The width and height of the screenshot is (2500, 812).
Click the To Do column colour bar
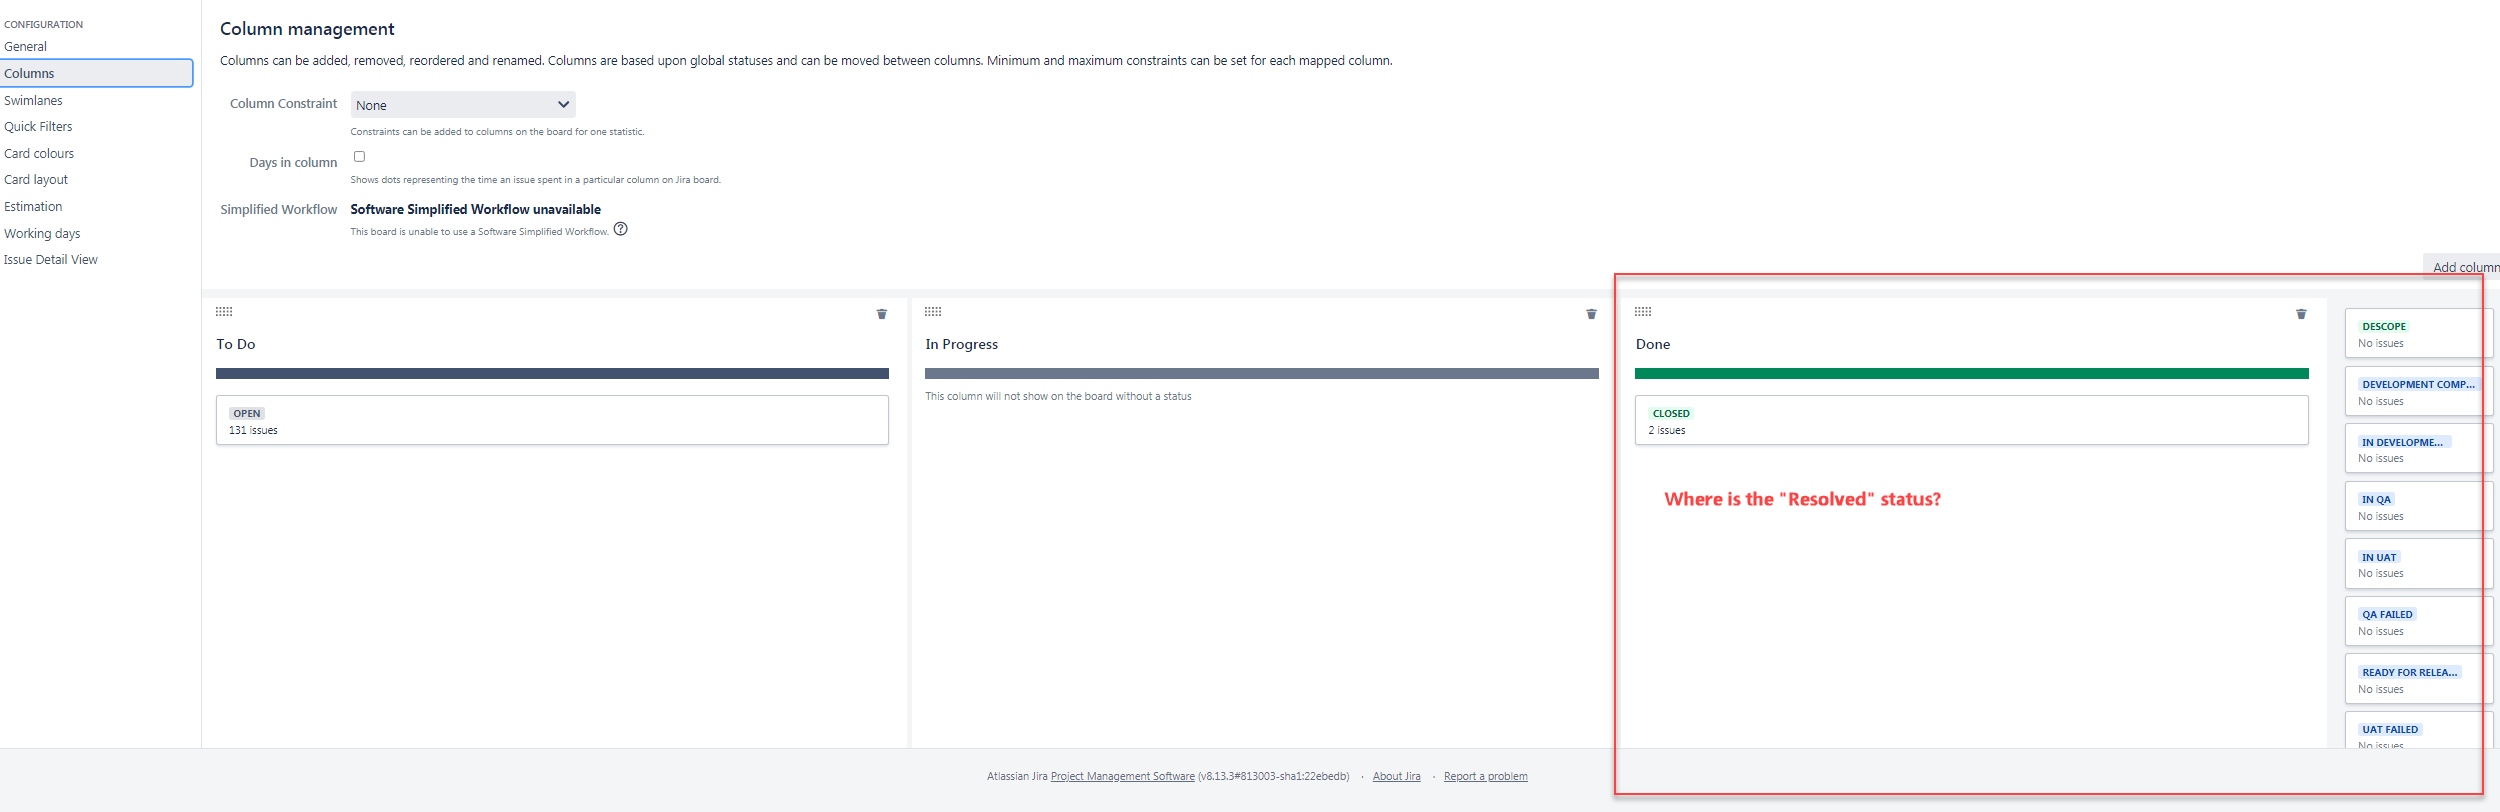552,374
